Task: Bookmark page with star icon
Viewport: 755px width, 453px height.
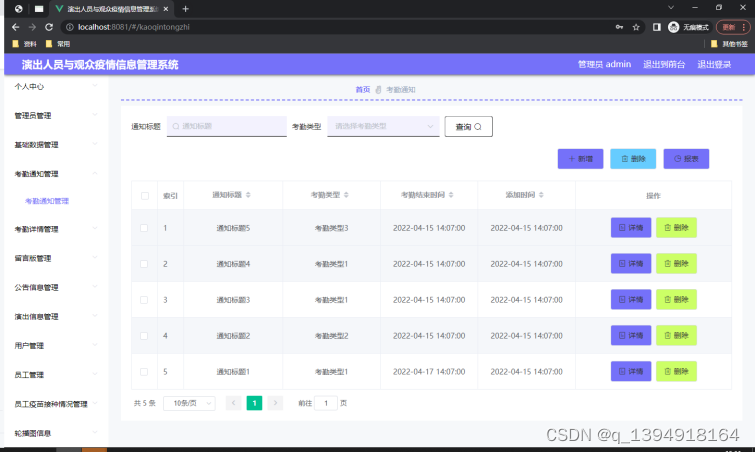Action: tap(636, 27)
